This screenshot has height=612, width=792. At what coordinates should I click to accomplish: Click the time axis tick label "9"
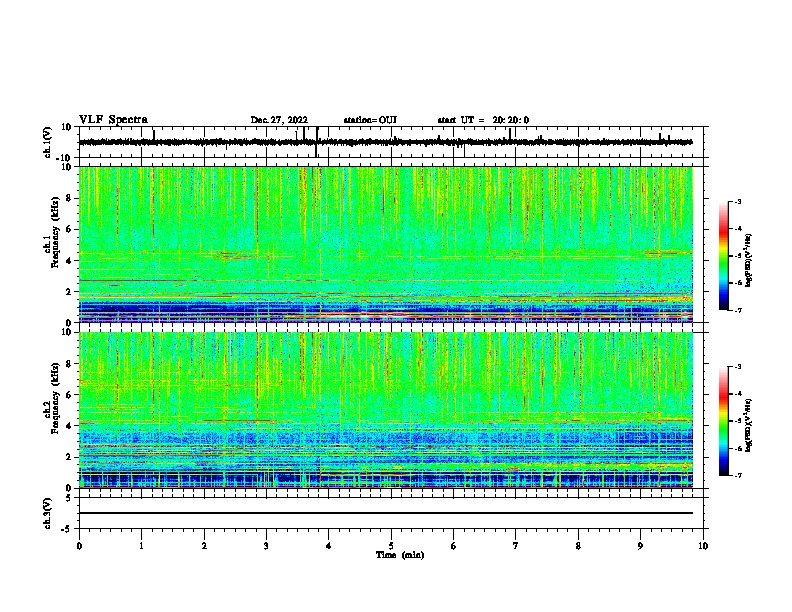pos(640,546)
